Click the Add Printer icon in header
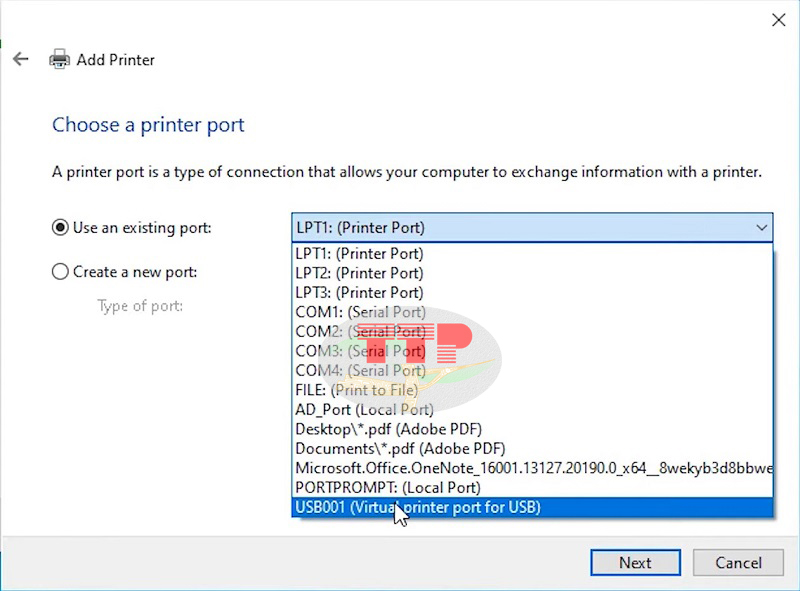This screenshot has width=800, height=591. pyautogui.click(x=58, y=59)
